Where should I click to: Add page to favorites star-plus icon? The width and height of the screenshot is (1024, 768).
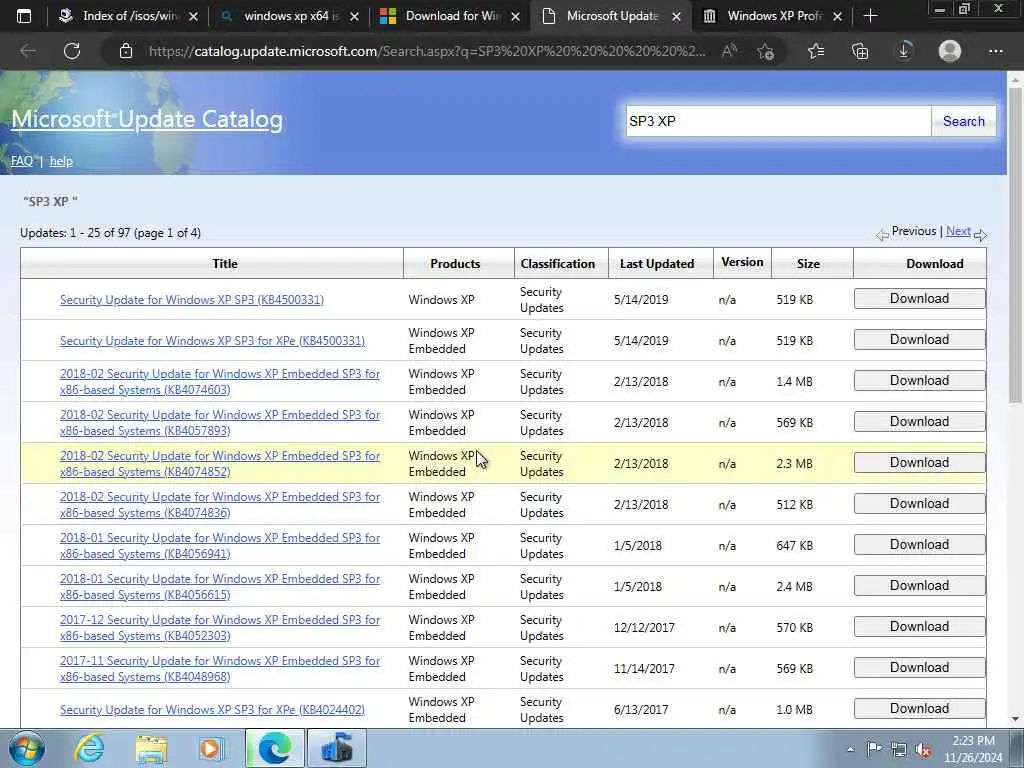(766, 51)
